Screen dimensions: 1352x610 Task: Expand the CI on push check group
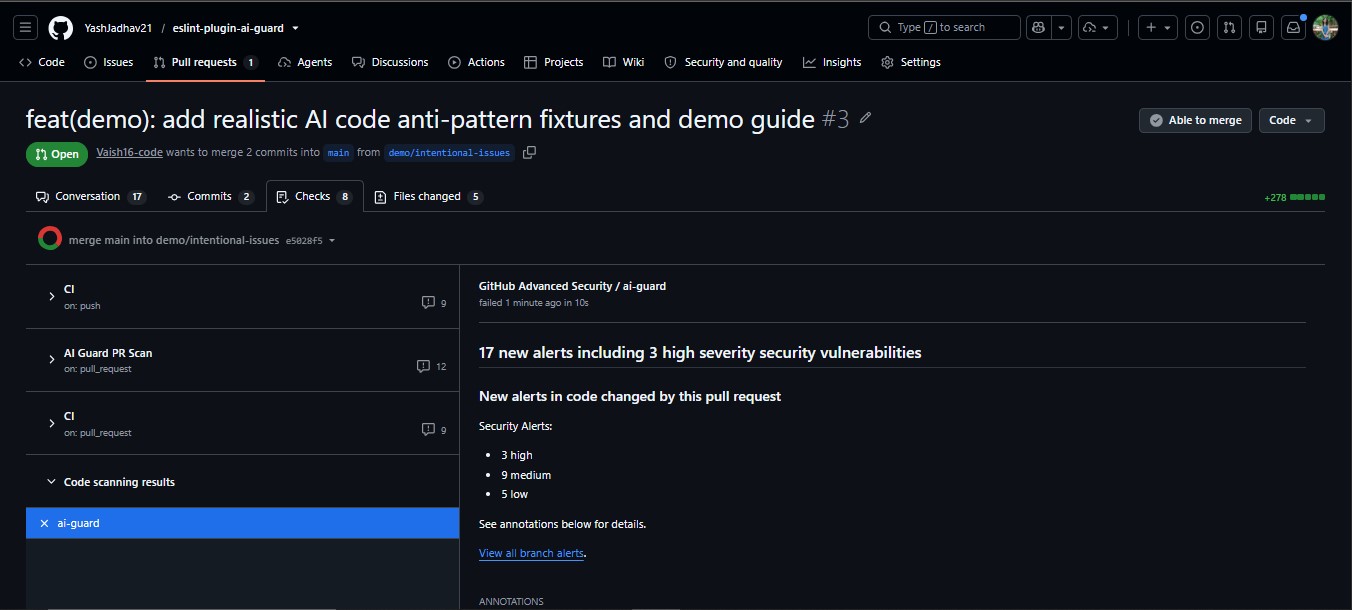pos(51,296)
